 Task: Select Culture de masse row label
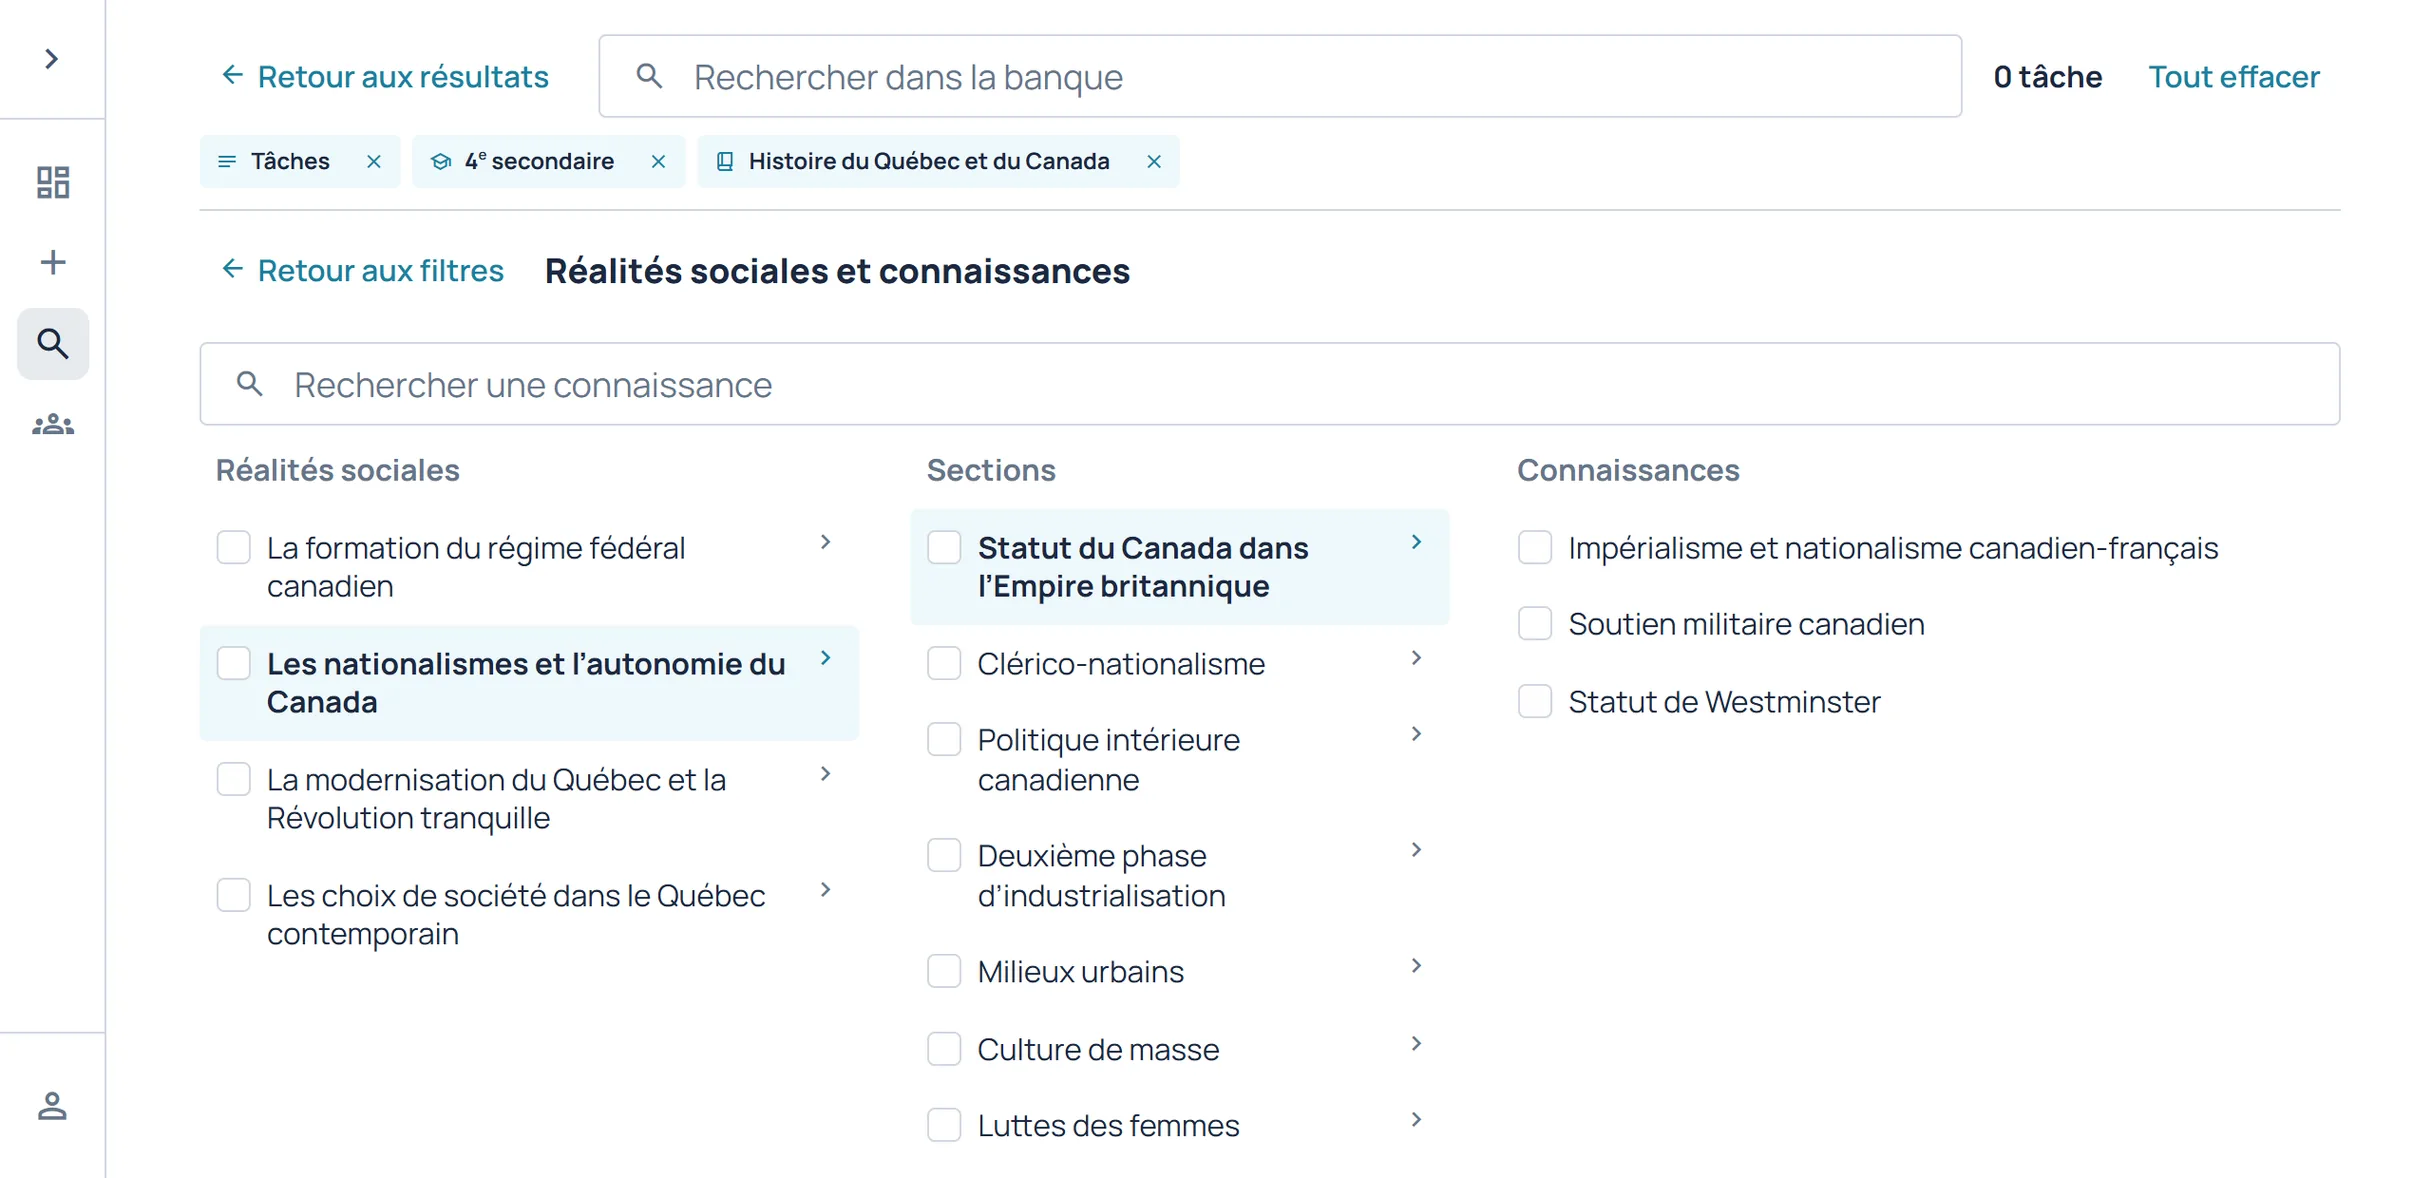[x=1098, y=1049]
